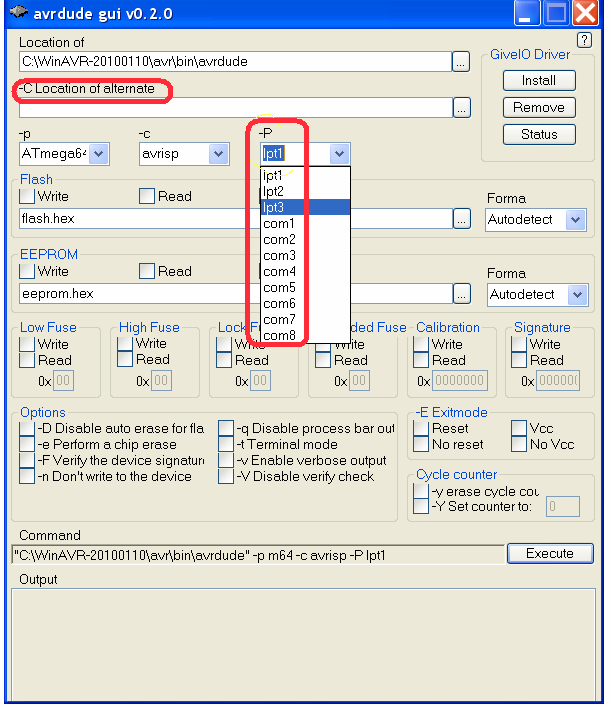Click the -P port text box

295,154
